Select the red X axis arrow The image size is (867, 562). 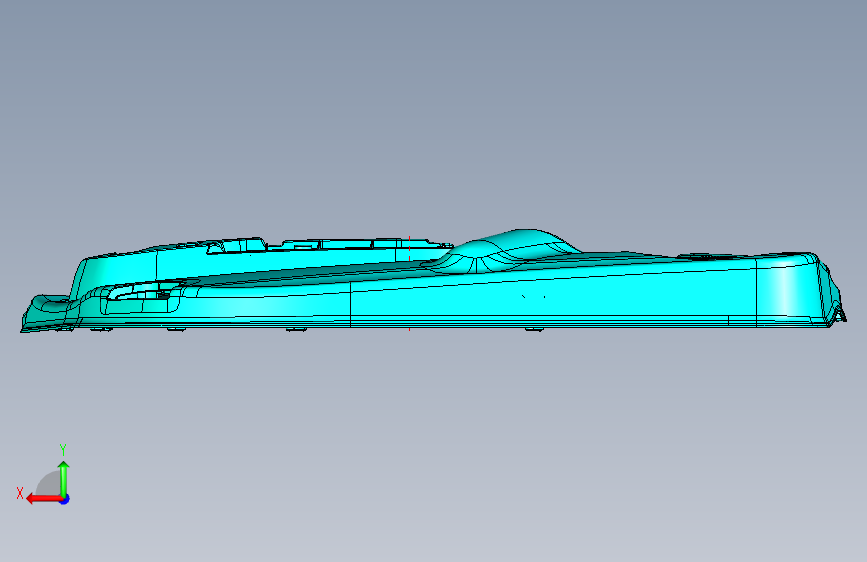pyautogui.click(x=44, y=499)
